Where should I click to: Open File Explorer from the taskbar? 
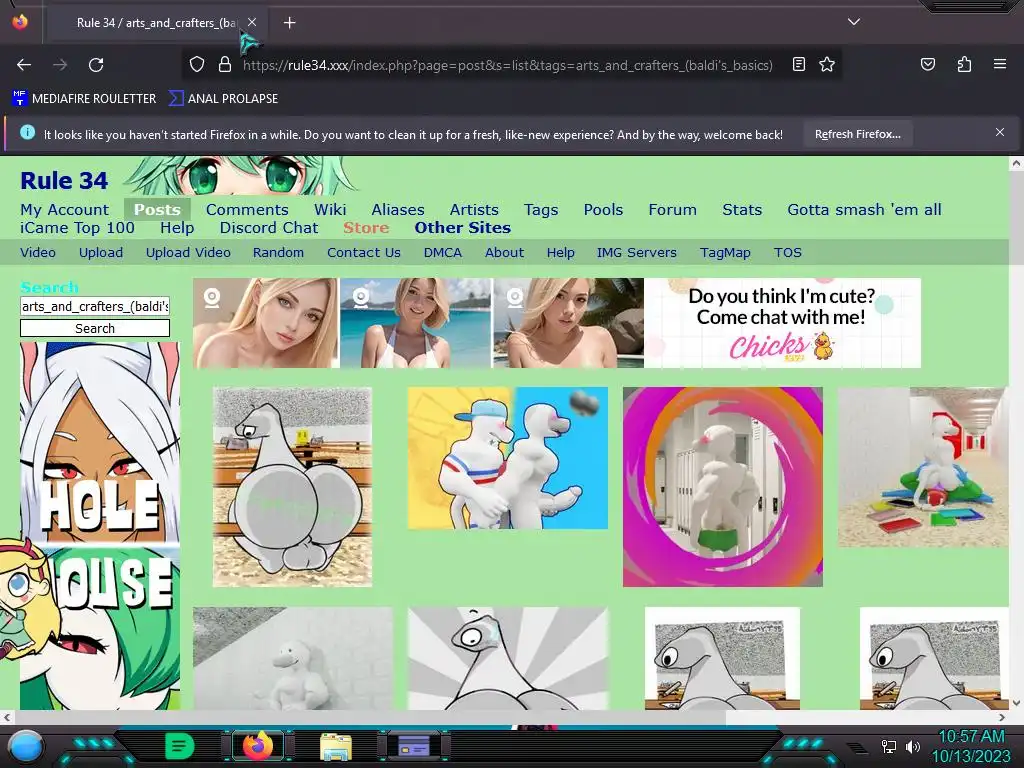pyautogui.click(x=336, y=746)
